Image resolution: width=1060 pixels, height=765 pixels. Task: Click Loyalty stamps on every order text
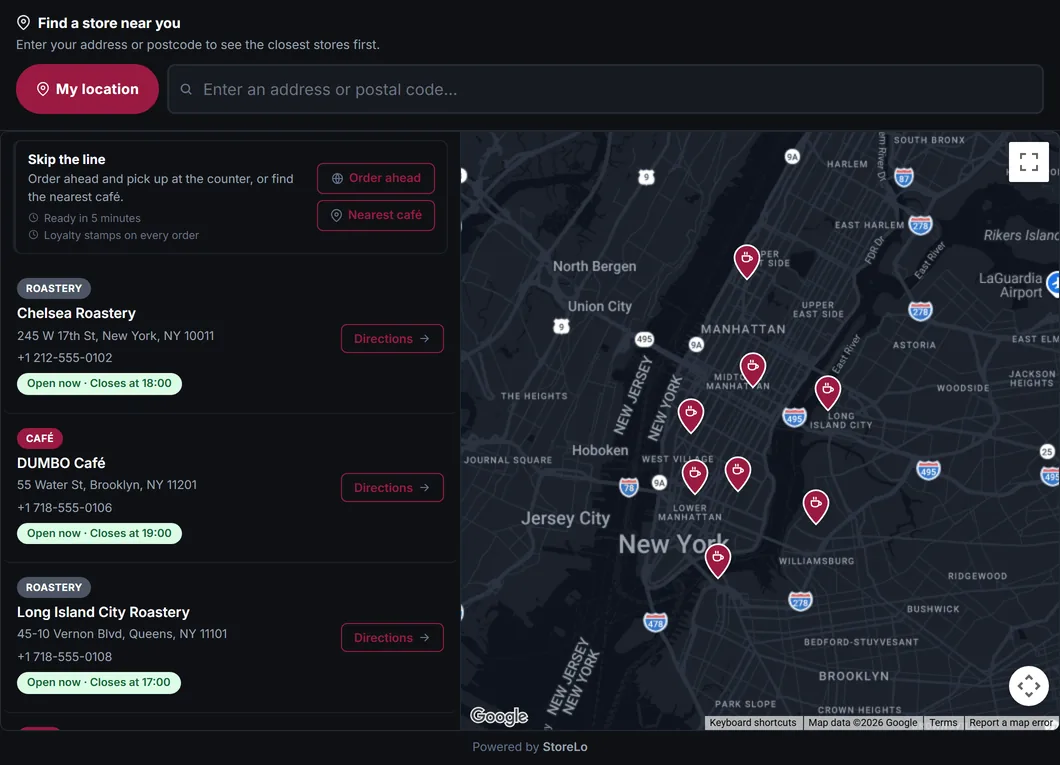click(x=122, y=235)
